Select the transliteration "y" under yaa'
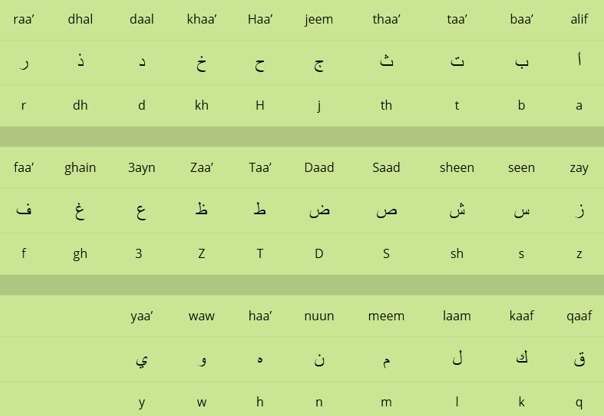The image size is (604, 416). pos(142,403)
